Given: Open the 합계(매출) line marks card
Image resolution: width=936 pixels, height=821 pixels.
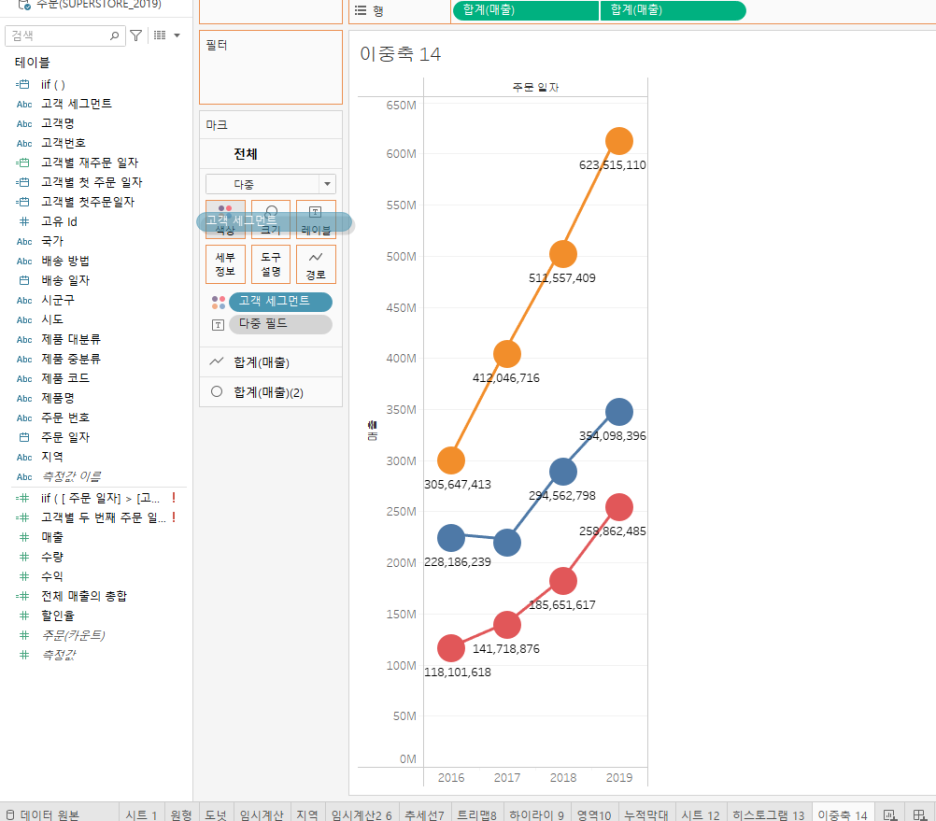Looking at the screenshot, I should [270, 362].
